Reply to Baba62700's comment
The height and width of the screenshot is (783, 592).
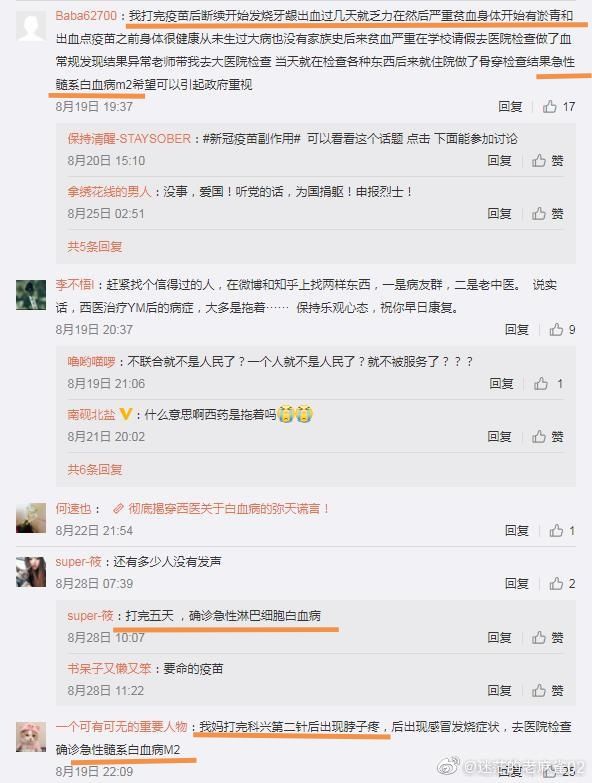(x=510, y=106)
